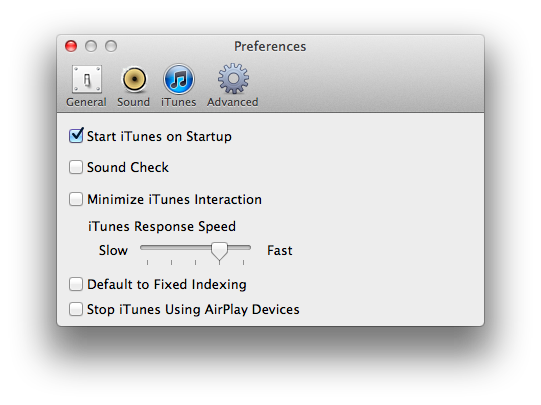Image resolution: width=541 pixels, height=405 pixels.
Task: Click the General tab label
Action: [86, 102]
